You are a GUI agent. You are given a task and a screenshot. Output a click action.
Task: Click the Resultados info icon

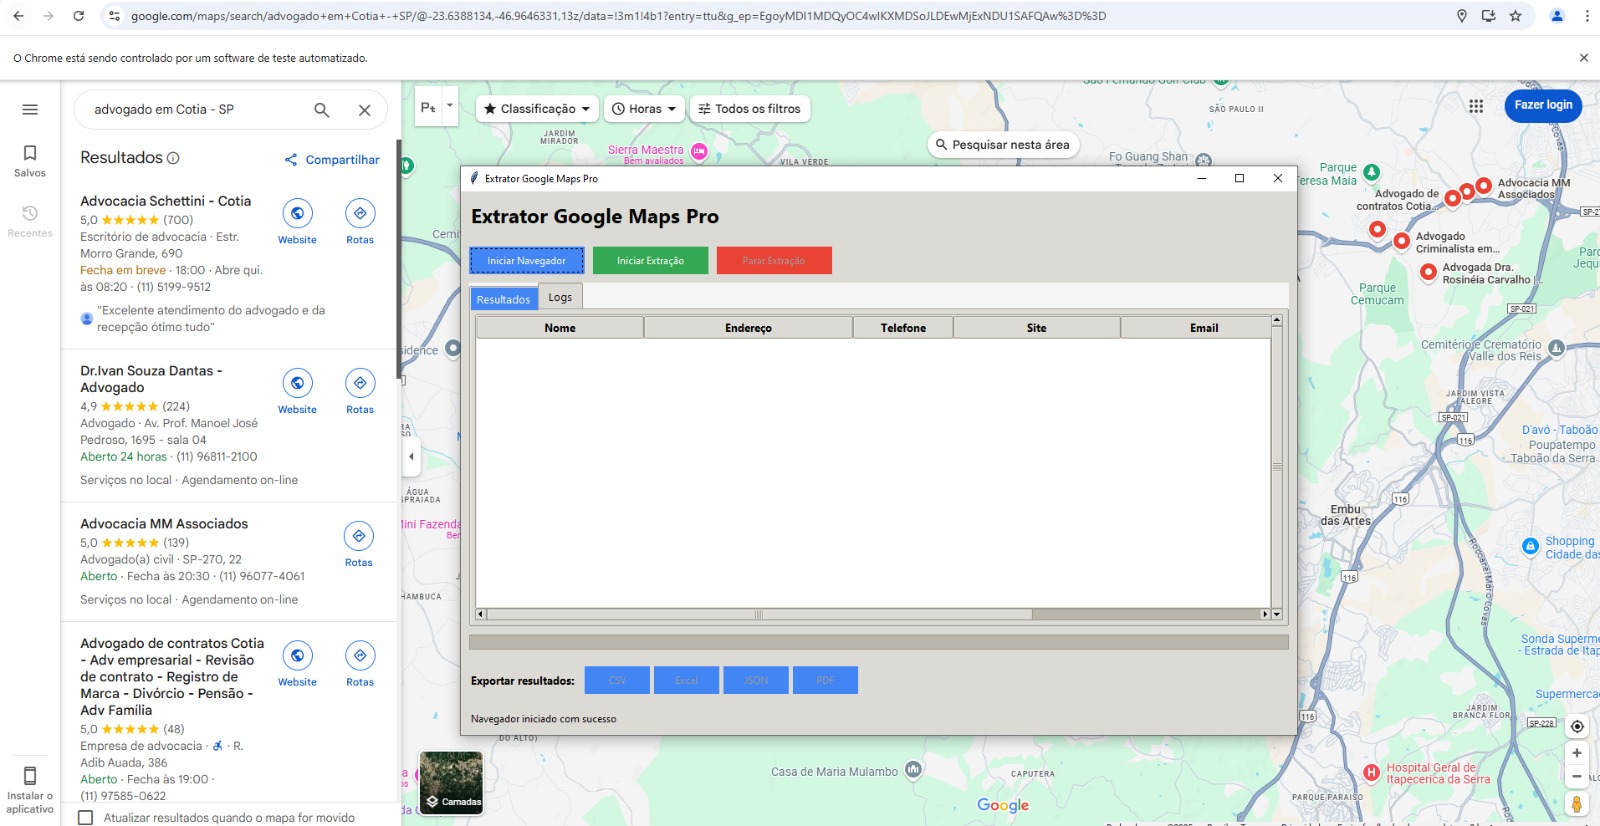173,158
